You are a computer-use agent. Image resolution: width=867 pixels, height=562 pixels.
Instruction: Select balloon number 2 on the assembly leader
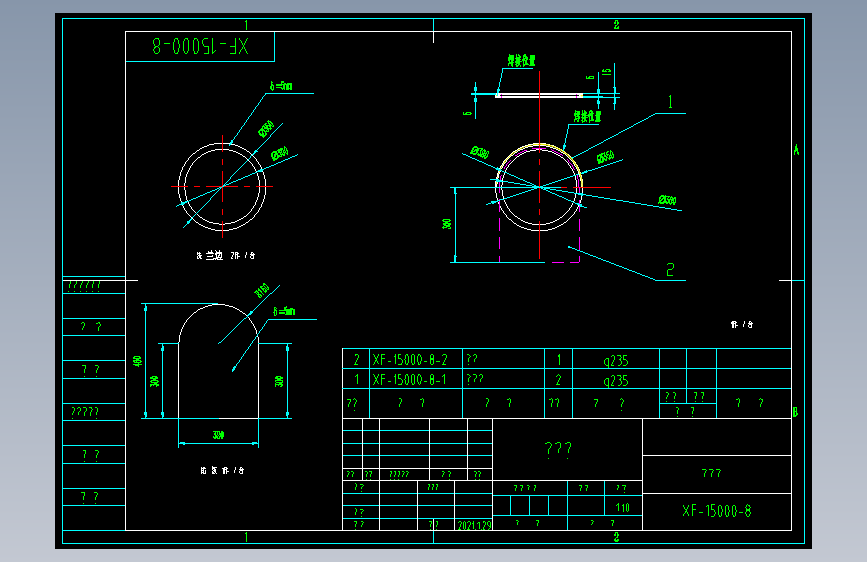pyautogui.click(x=670, y=270)
